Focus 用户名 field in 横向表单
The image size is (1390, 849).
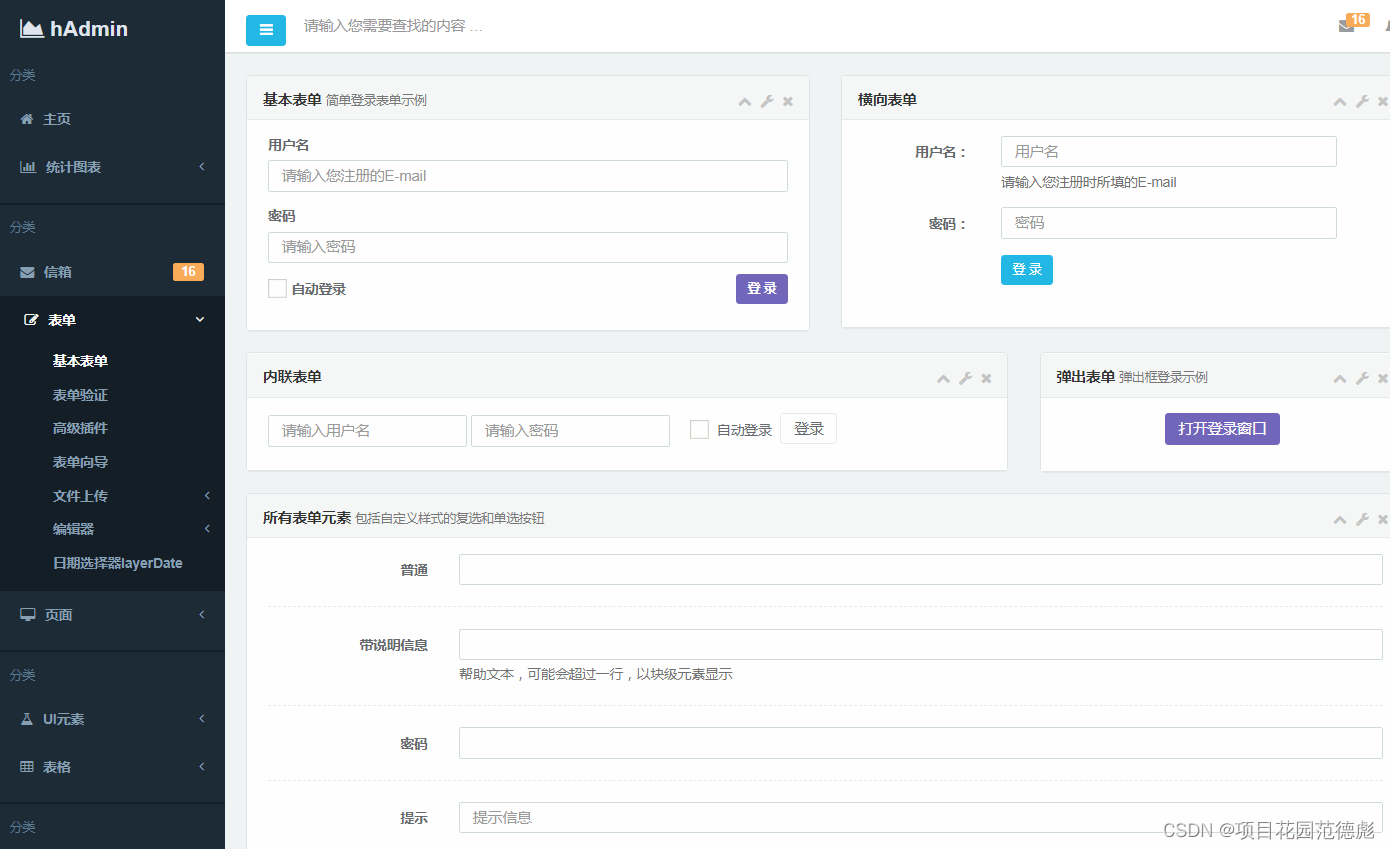click(1169, 152)
